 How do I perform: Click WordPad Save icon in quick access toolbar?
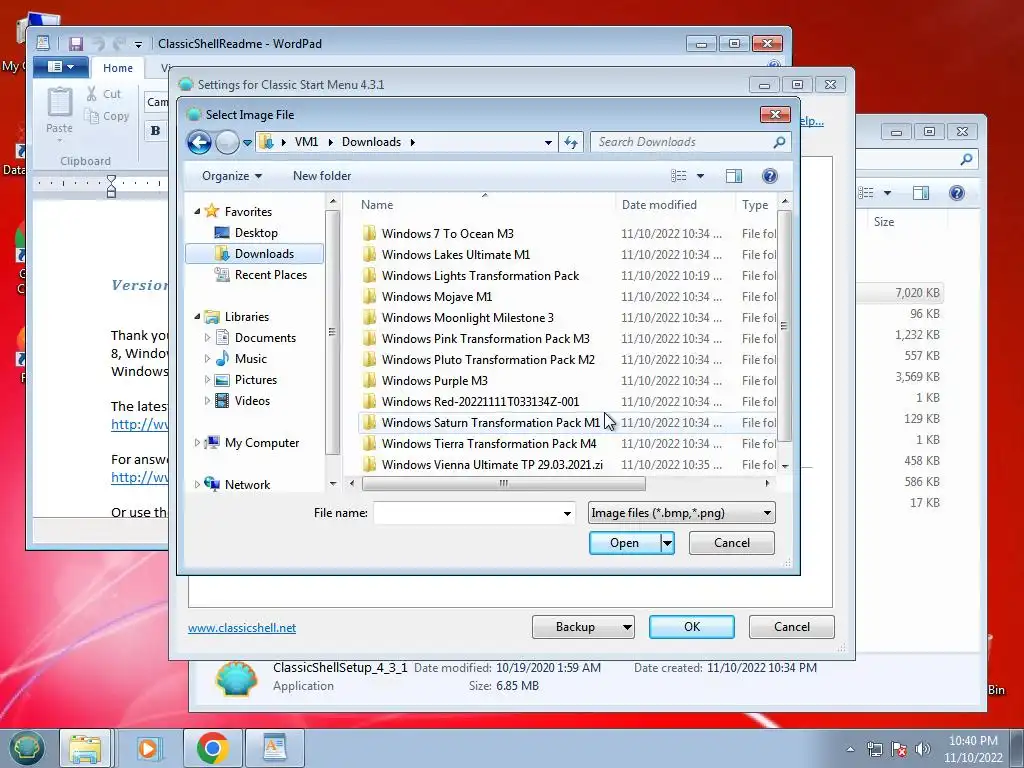point(76,44)
